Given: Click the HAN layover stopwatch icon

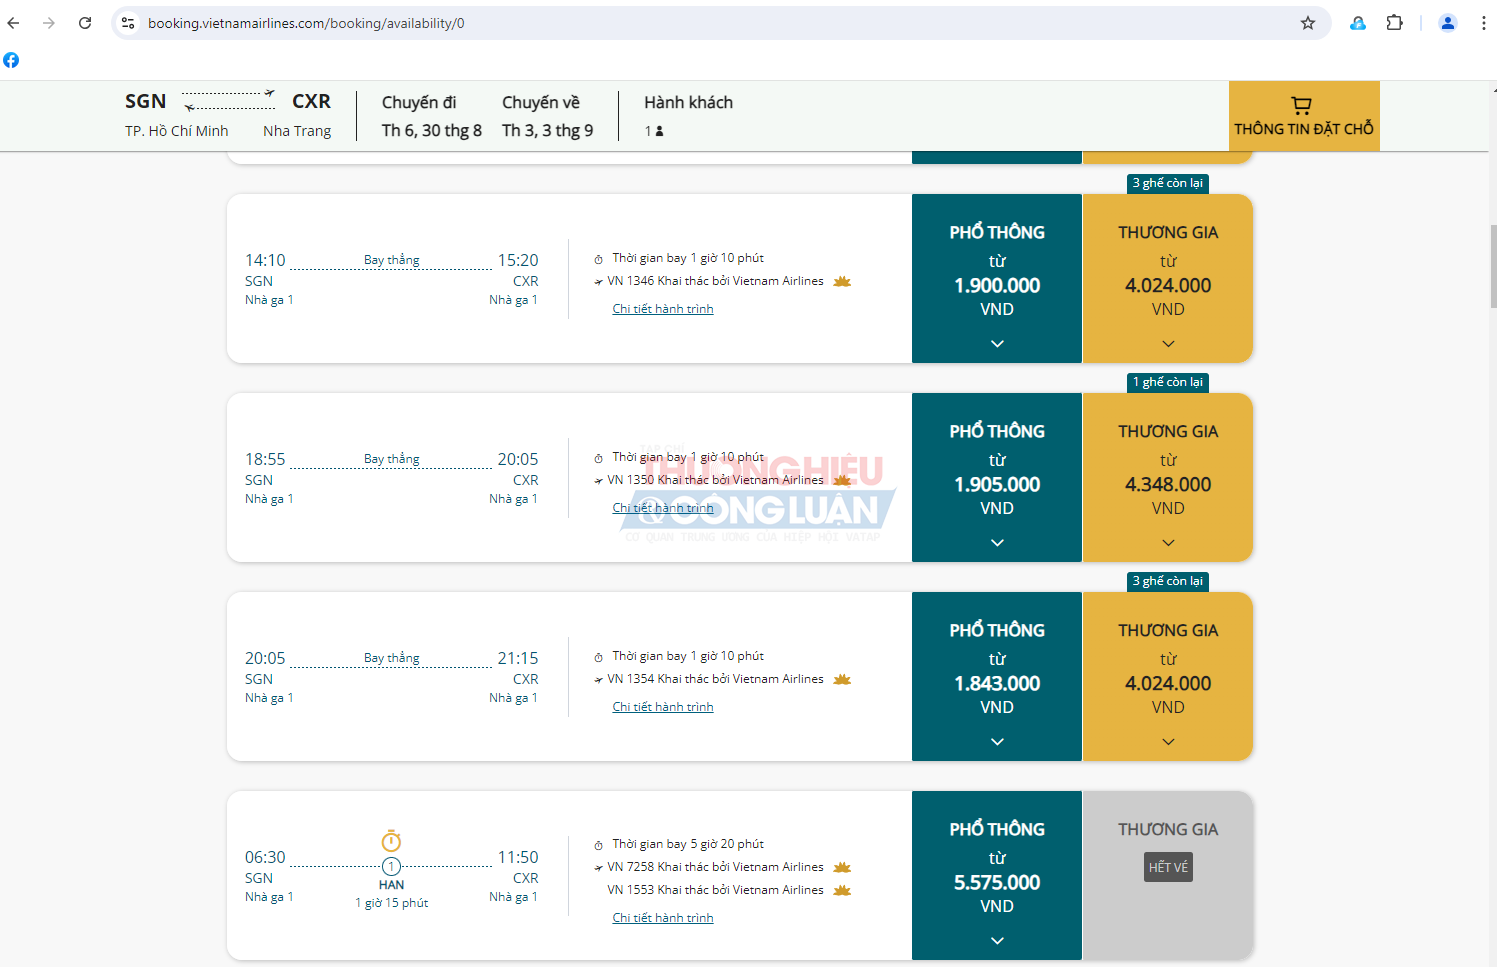Looking at the screenshot, I should click(x=391, y=841).
